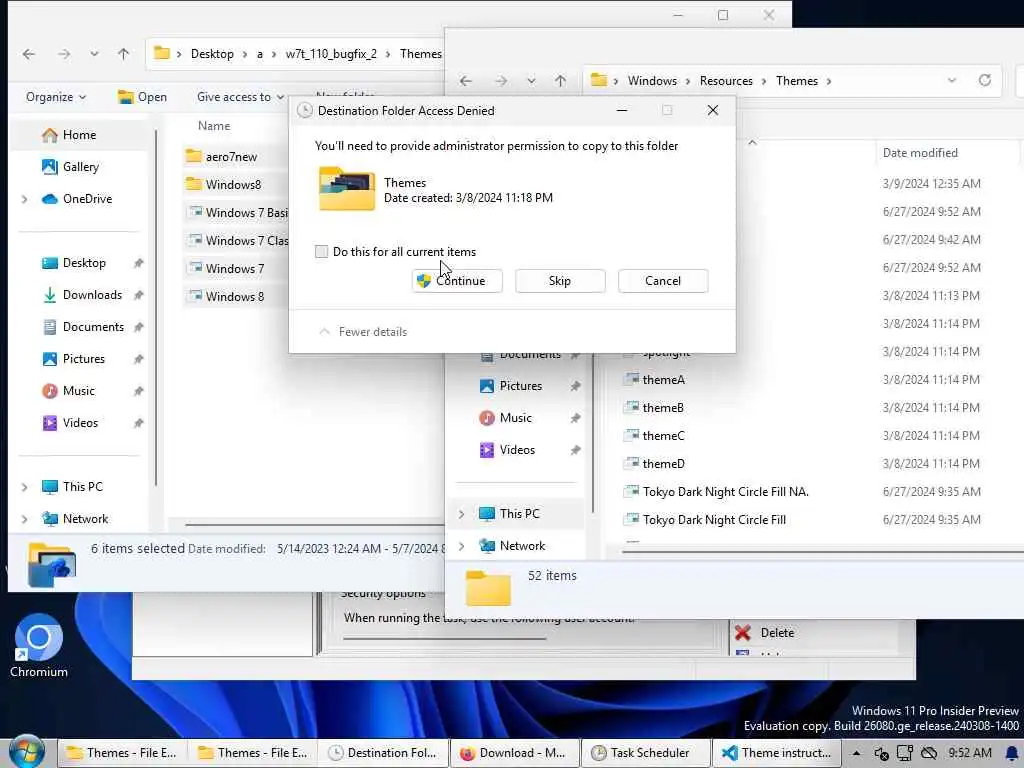Expand Network in right window
The height and width of the screenshot is (768, 1024).
462,546
